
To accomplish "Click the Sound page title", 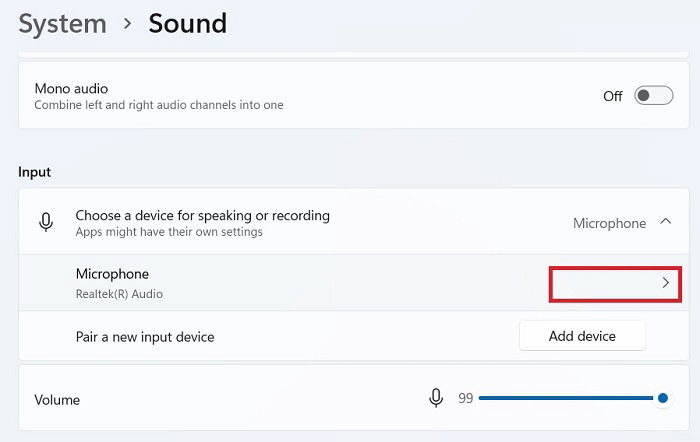I will pos(188,23).
